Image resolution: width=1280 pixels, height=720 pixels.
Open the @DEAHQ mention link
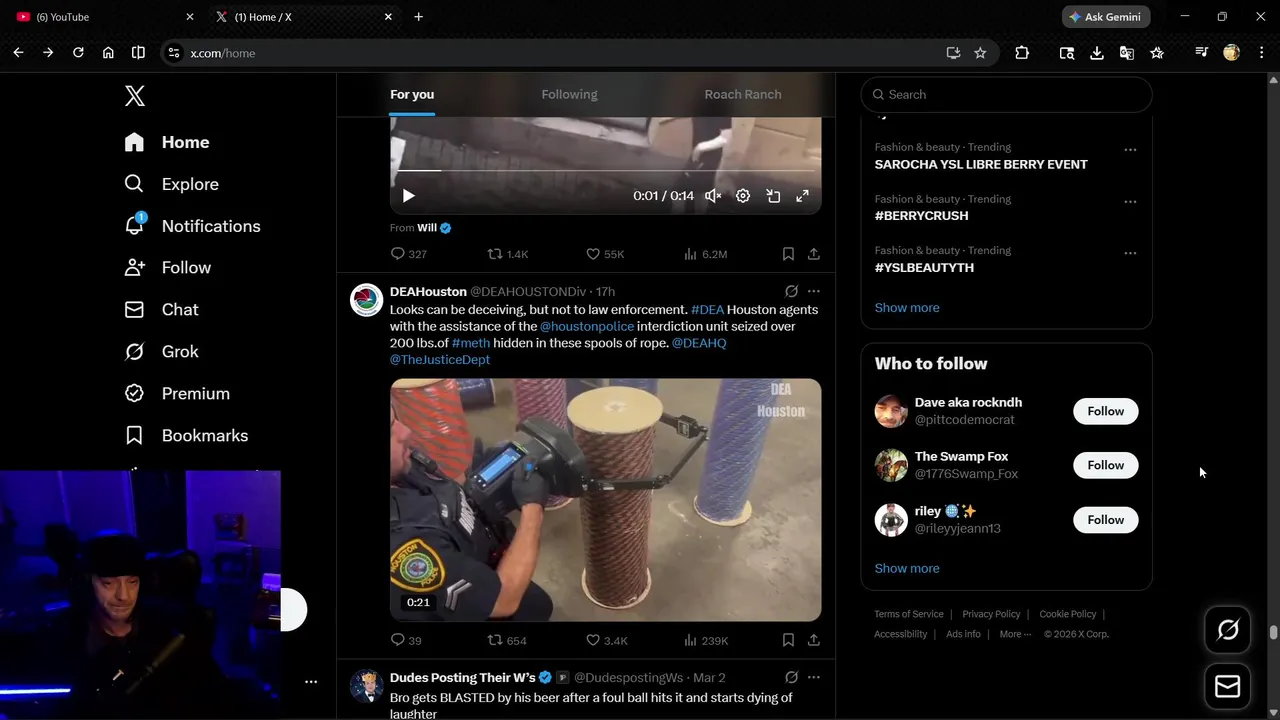tap(699, 342)
